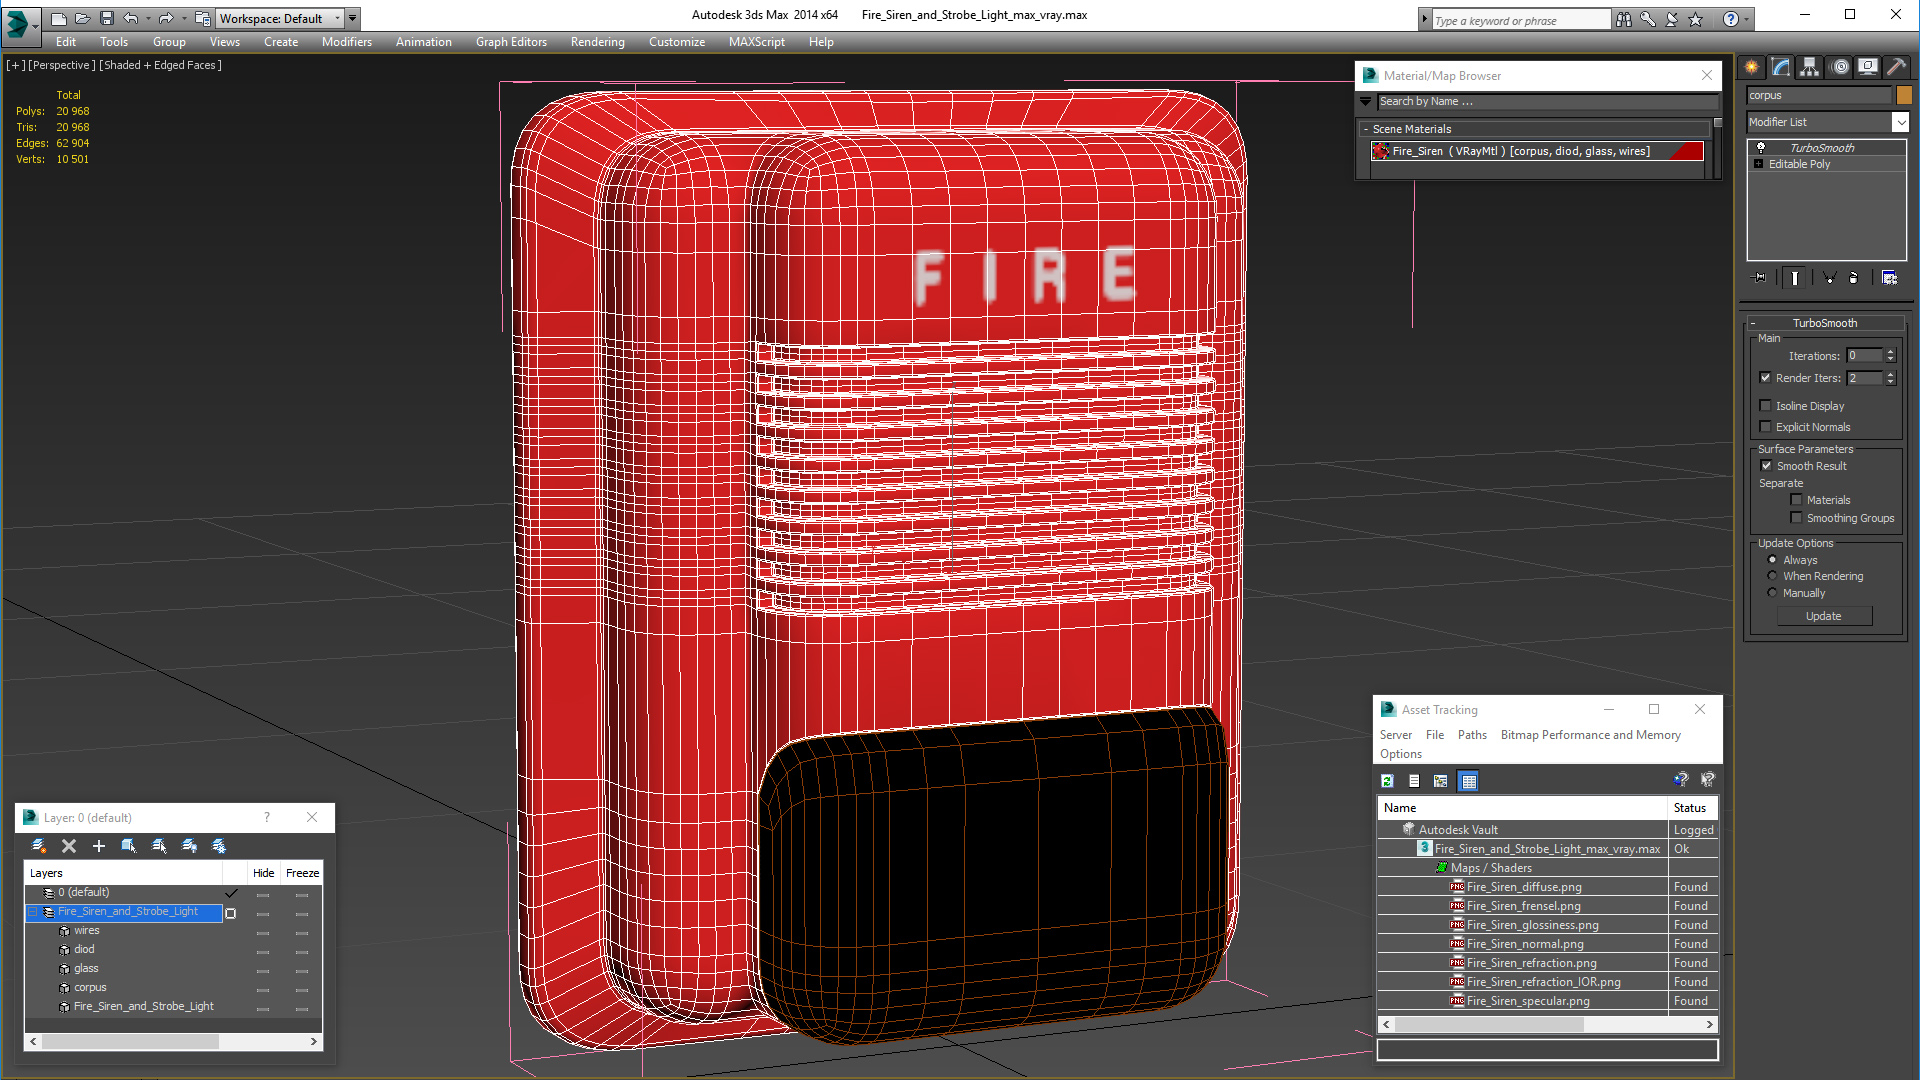Image resolution: width=1920 pixels, height=1080 pixels.
Task: Open the Rendering menu
Action: click(x=597, y=42)
